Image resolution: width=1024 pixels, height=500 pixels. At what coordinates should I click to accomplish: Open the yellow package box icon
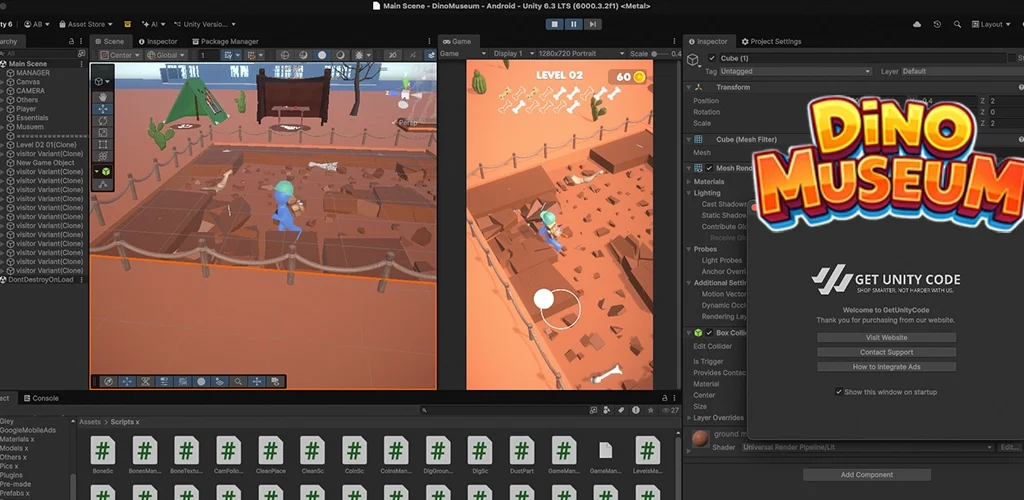(128, 24)
